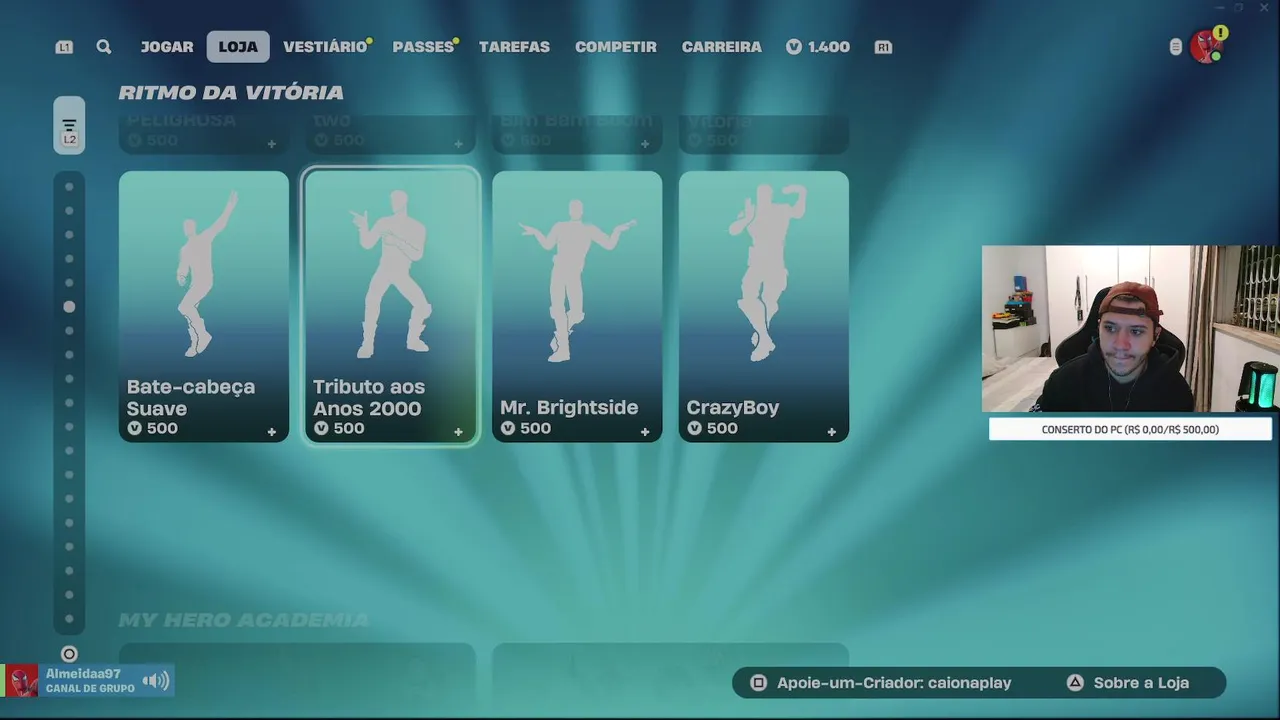Click the circle icon at sidebar bottom
Image resolution: width=1280 pixels, height=720 pixels.
[69, 654]
